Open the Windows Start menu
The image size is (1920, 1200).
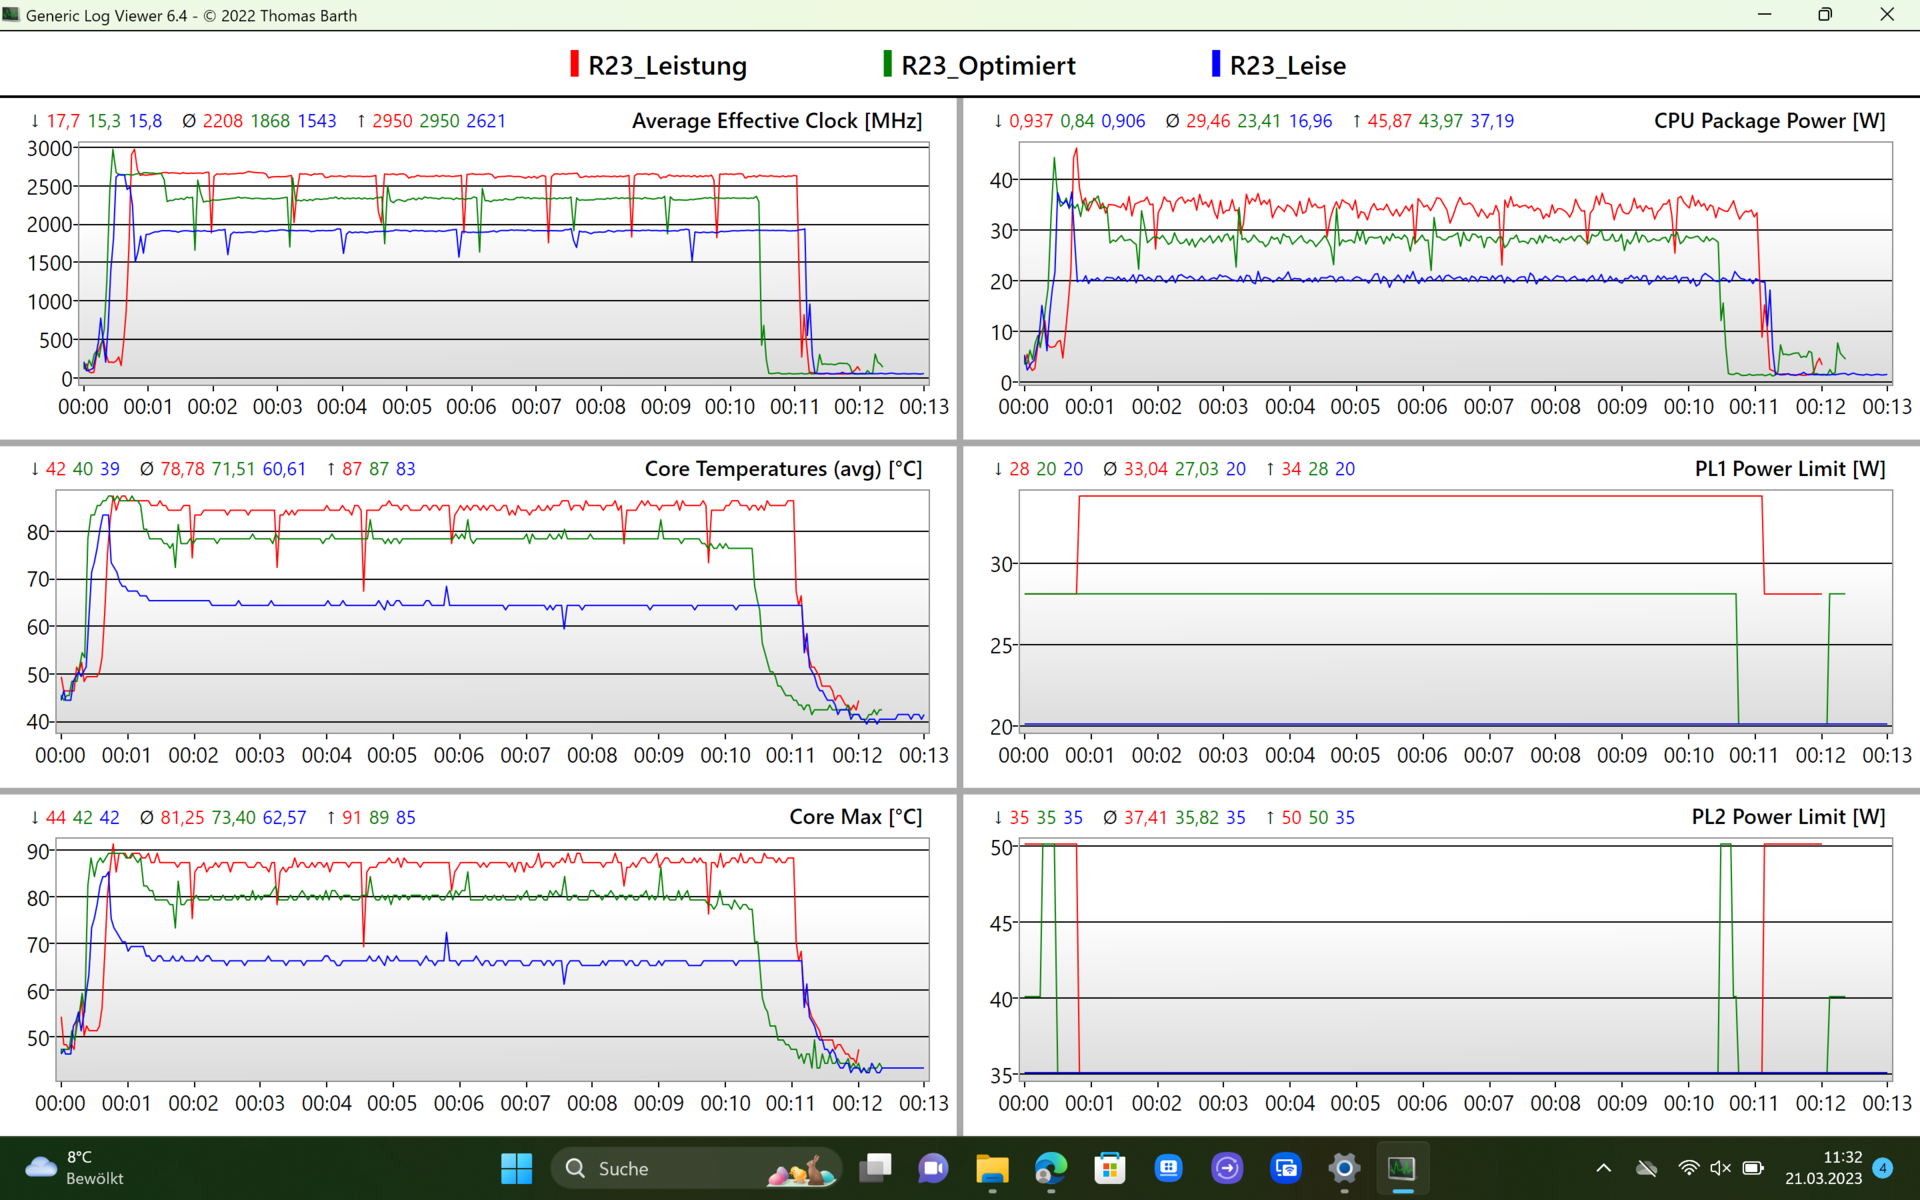(x=516, y=1168)
